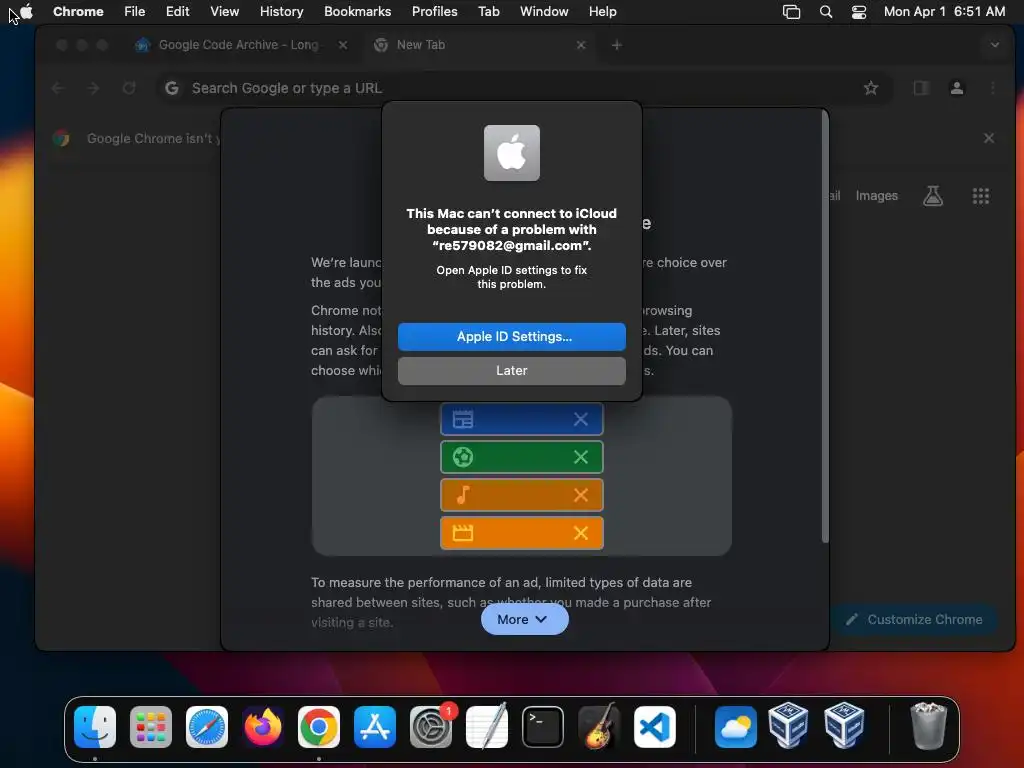Click the Stage Manager menu bar icon
The image size is (1024, 768).
tap(792, 11)
